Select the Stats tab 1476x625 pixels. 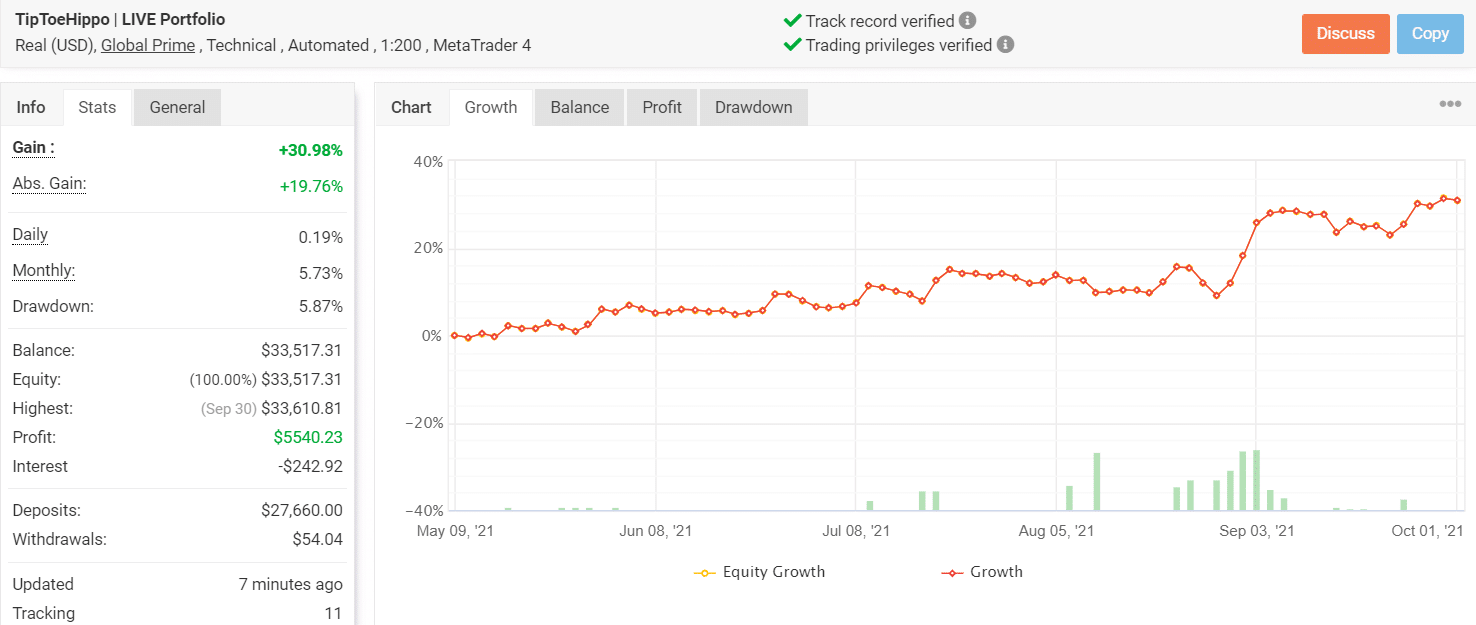point(97,107)
